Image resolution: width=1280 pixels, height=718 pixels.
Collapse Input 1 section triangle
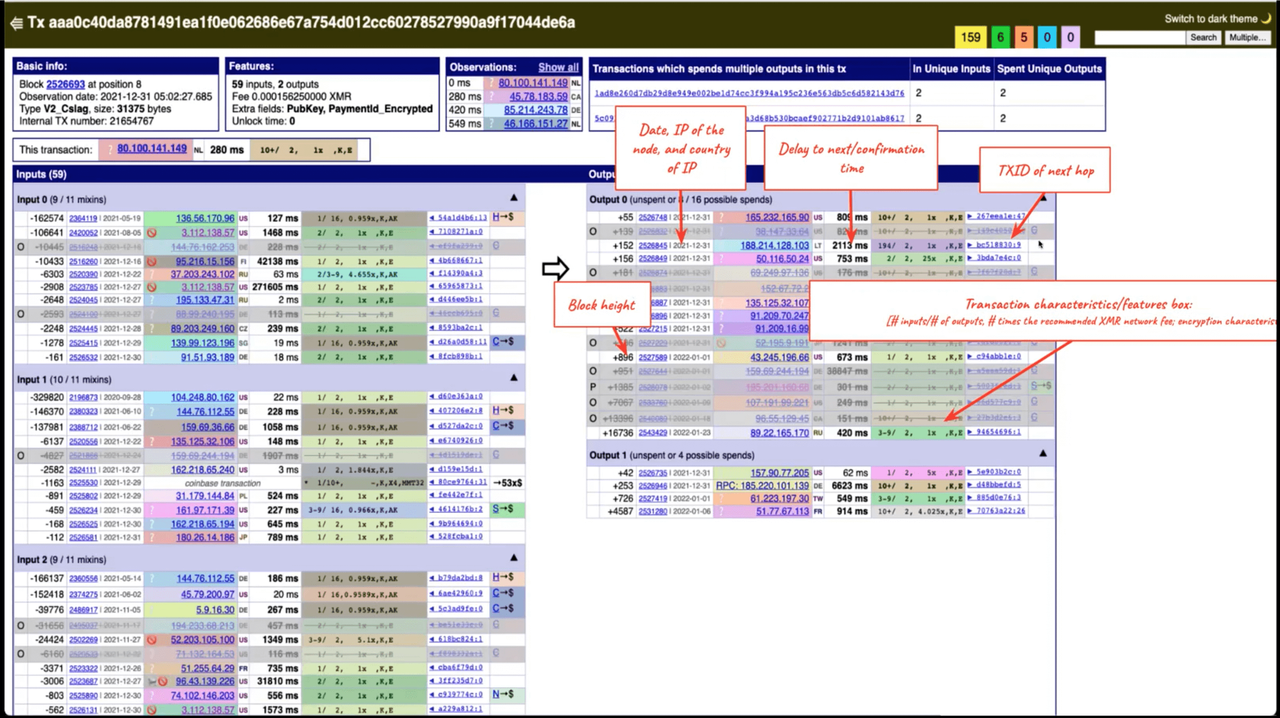(x=515, y=378)
